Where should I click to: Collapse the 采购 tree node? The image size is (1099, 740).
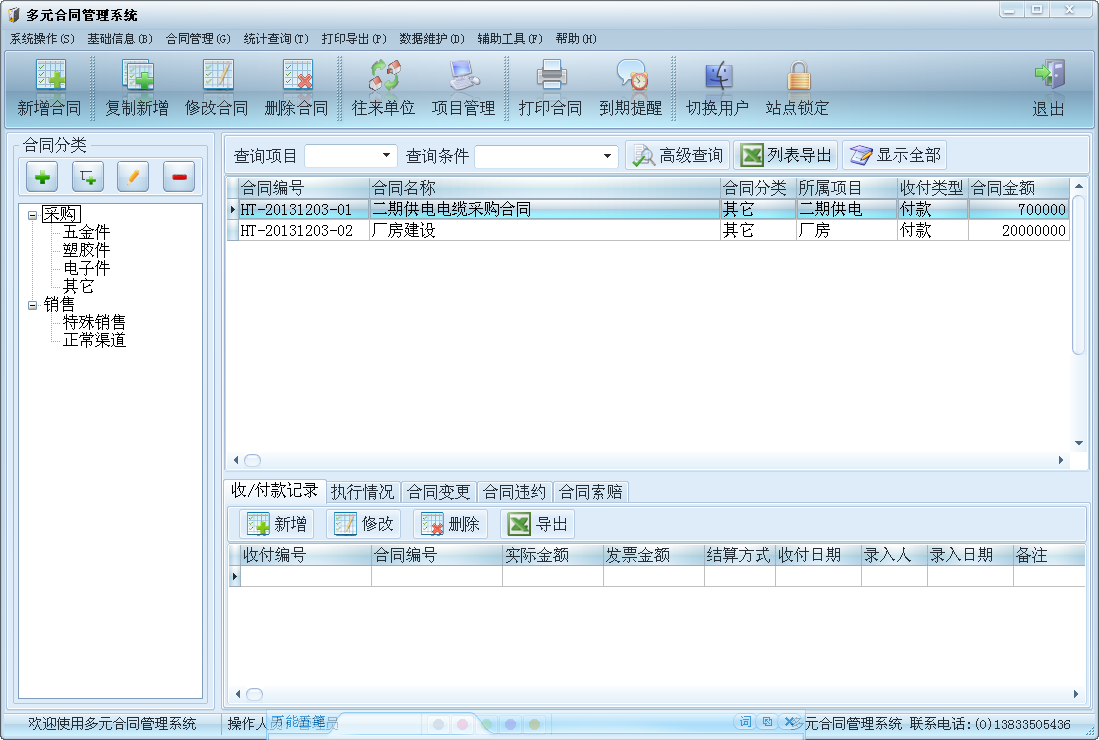(32, 215)
